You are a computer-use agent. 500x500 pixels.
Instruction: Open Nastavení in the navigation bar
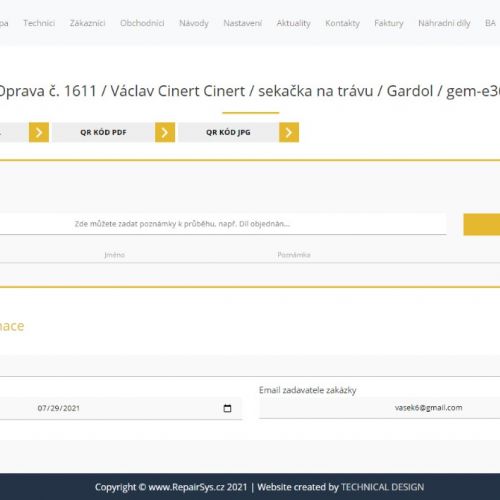(242, 23)
